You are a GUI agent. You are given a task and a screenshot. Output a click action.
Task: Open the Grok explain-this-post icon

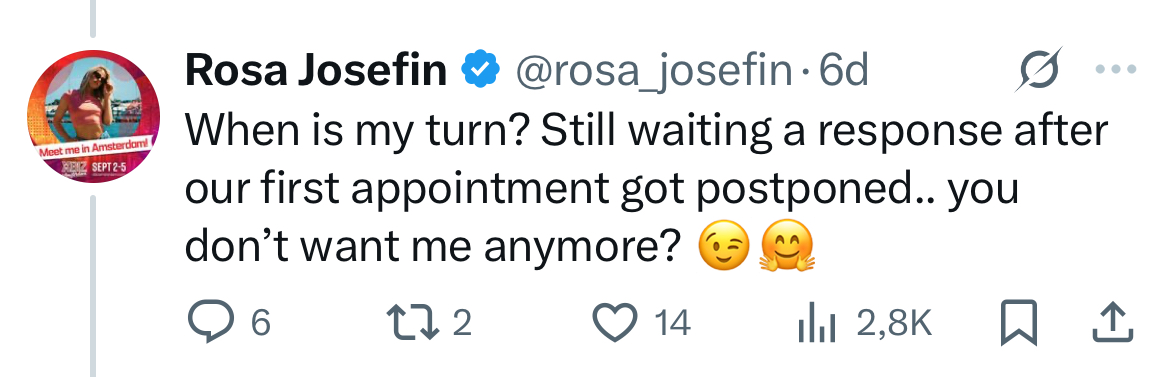pyautogui.click(x=1038, y=70)
